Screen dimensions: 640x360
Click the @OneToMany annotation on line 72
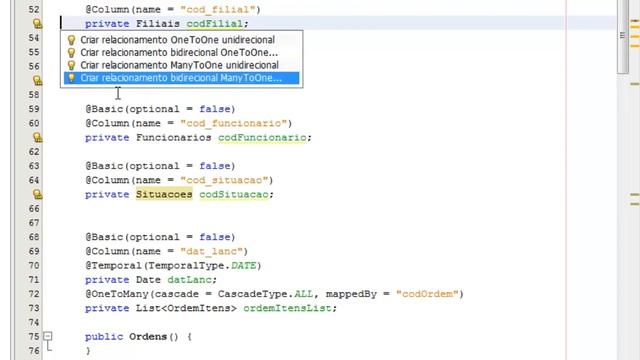point(117,294)
